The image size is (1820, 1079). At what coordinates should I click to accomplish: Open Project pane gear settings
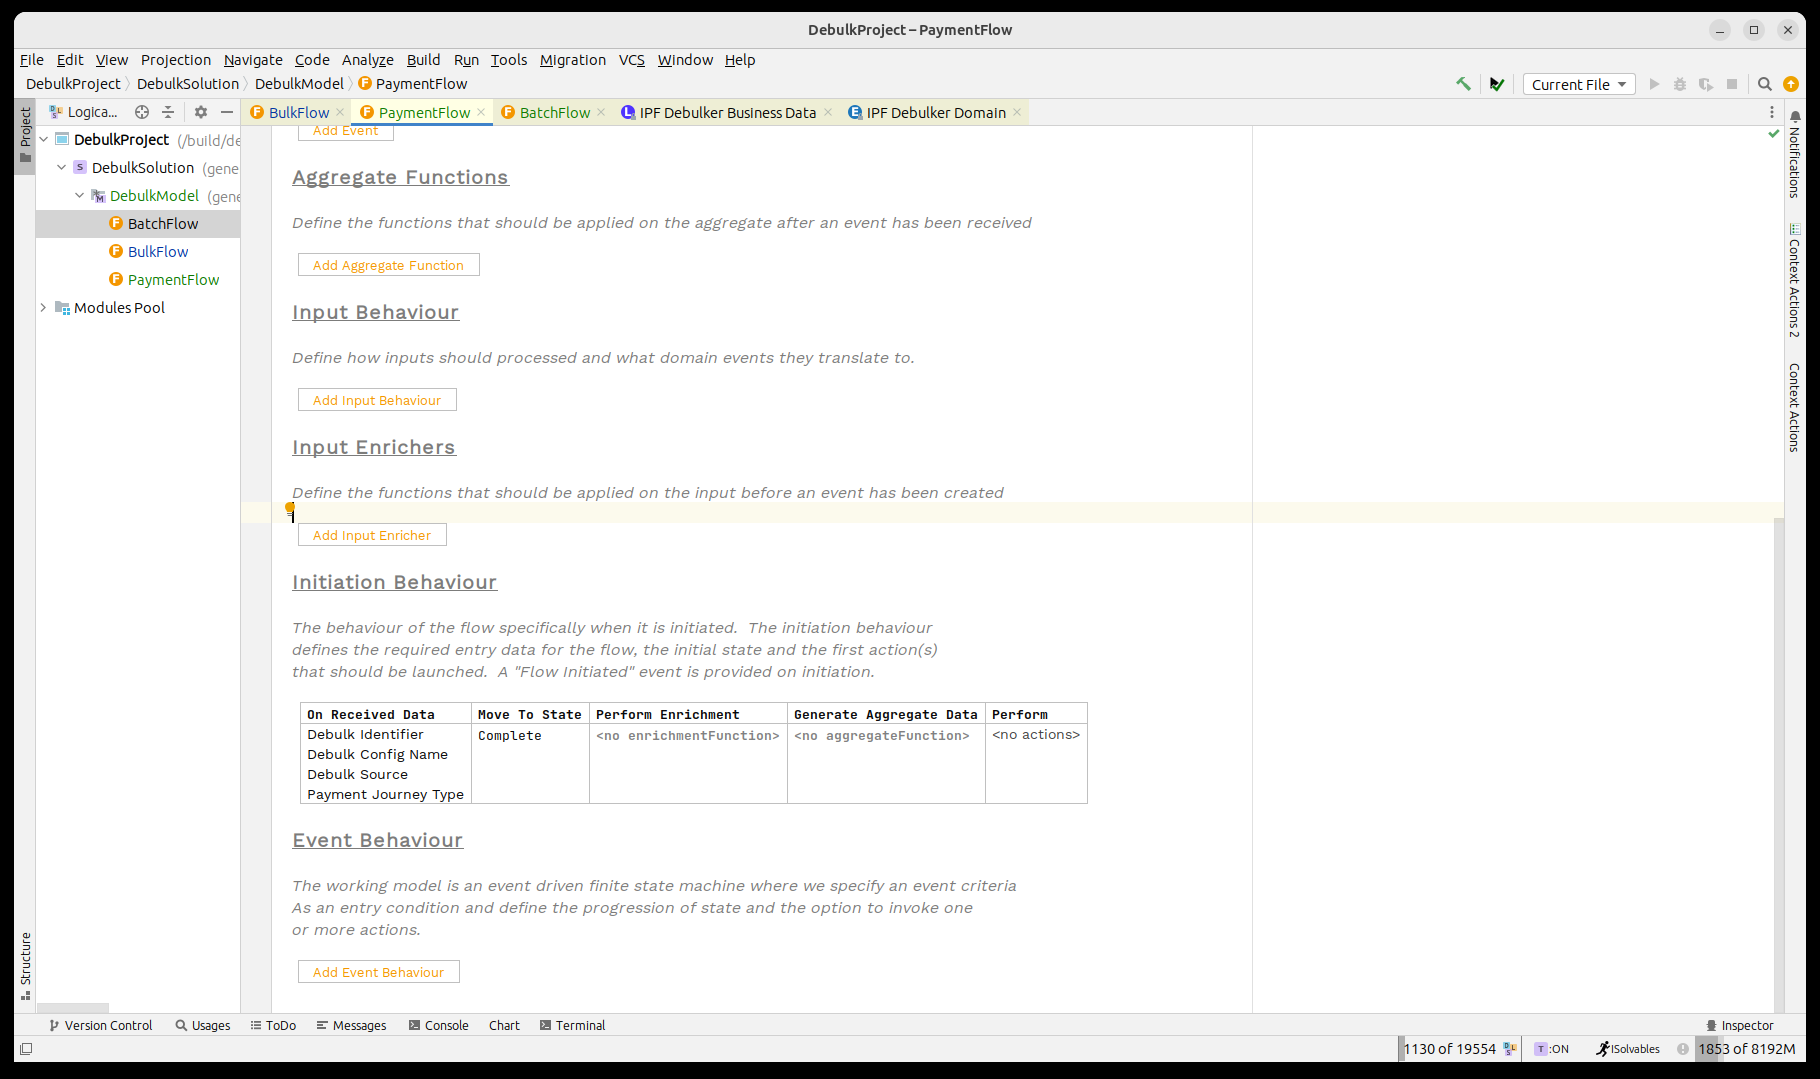pos(201,112)
